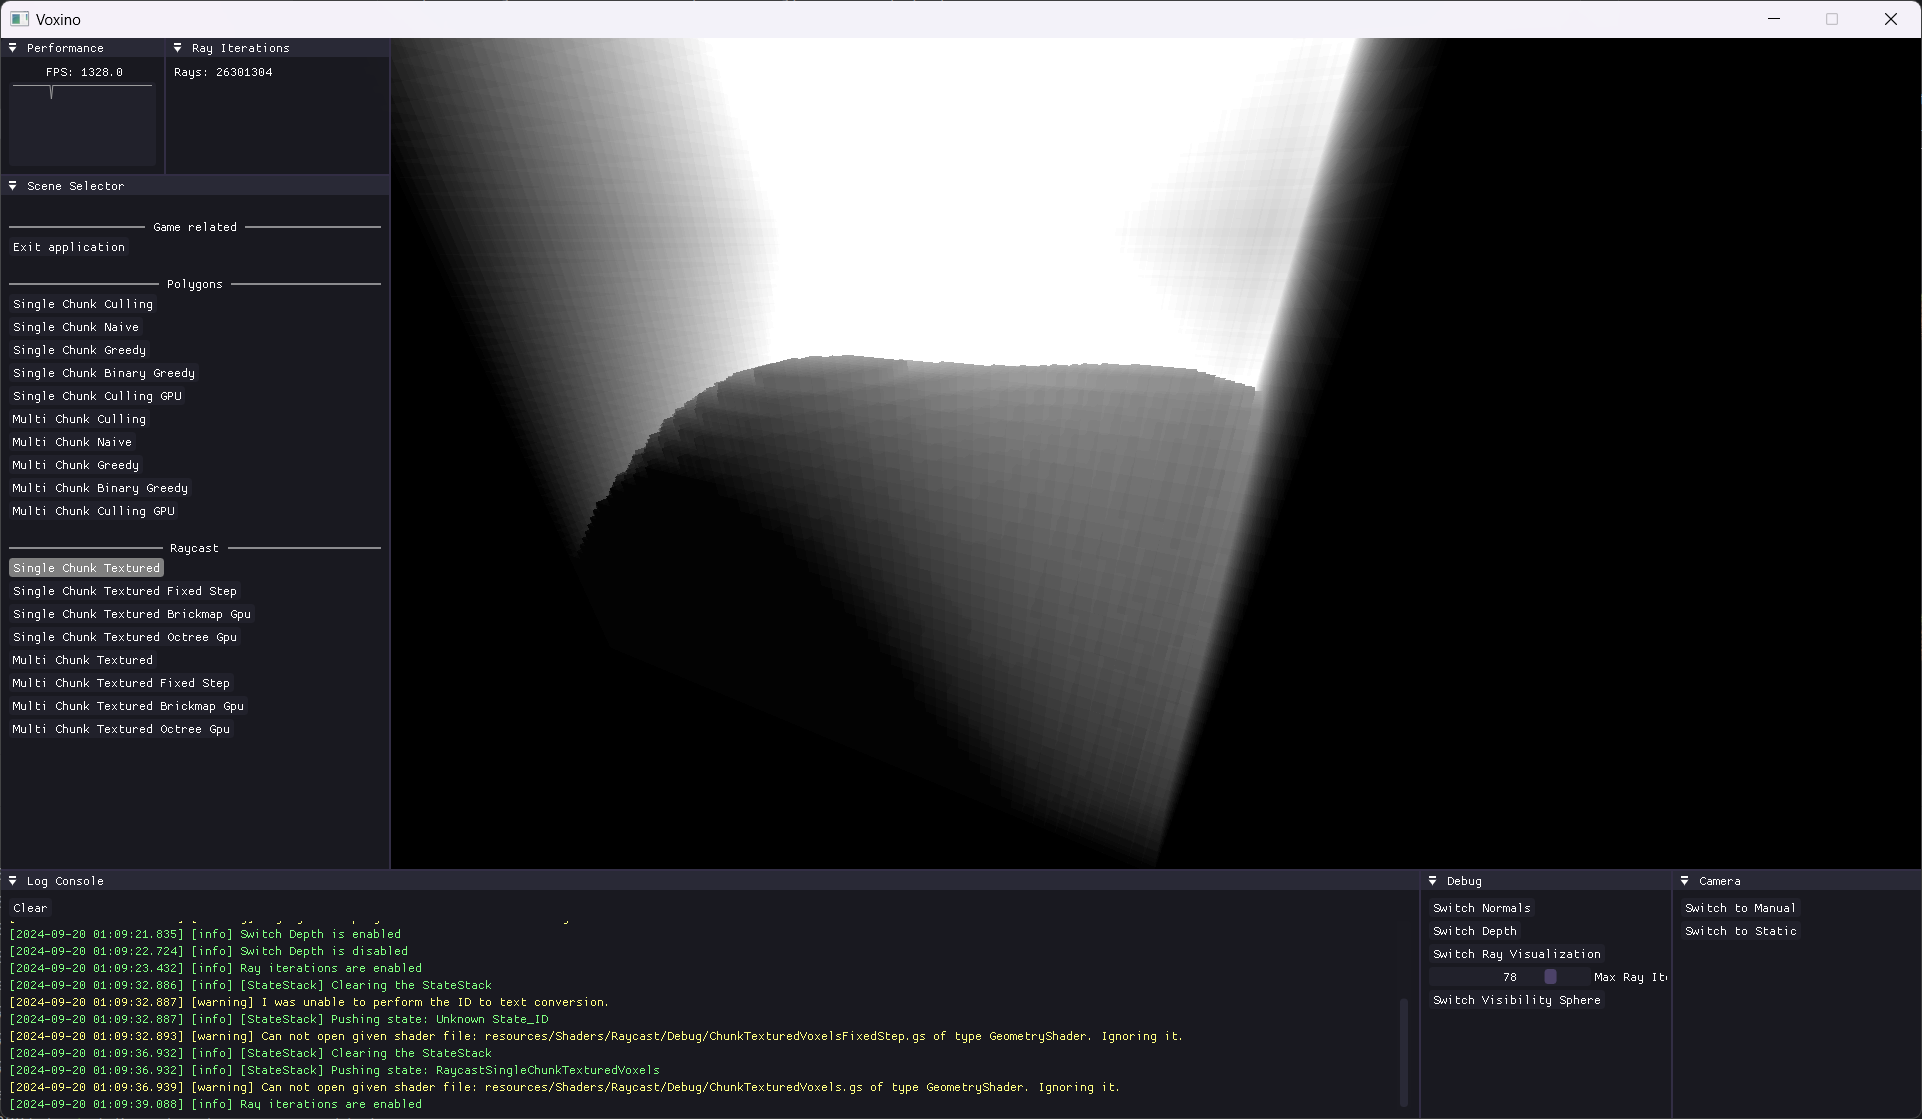Switch camera to Manual
This screenshot has height=1119, width=1922.
[x=1740, y=908]
